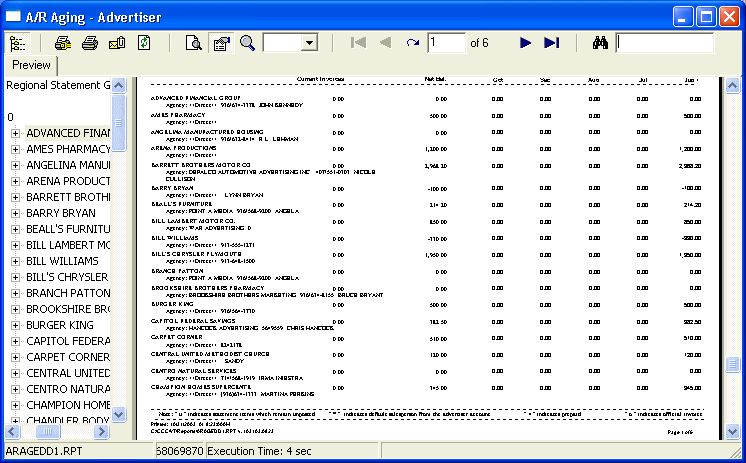Toggle the report properties icon
This screenshot has height=463, width=746.
pos(221,43)
